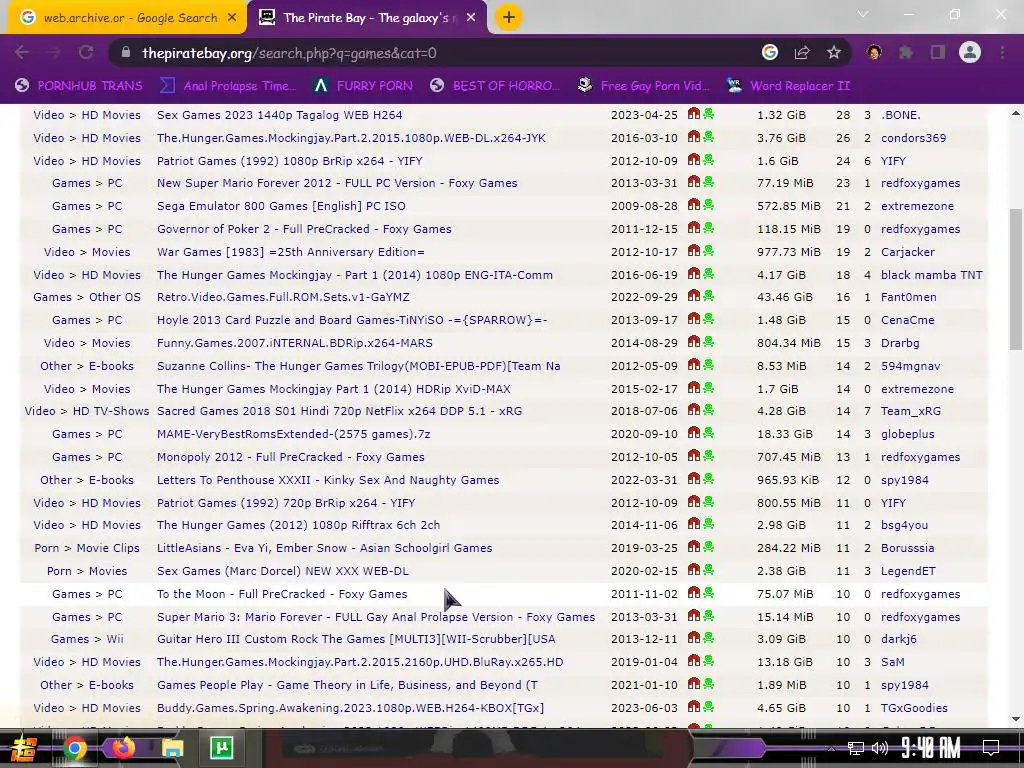
Task: Go back using the browser back arrow
Action: click(22, 53)
